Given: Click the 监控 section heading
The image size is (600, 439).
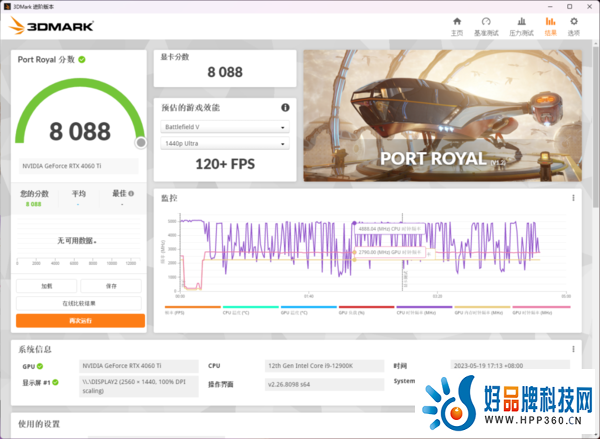Looking at the screenshot, I should [x=169, y=198].
